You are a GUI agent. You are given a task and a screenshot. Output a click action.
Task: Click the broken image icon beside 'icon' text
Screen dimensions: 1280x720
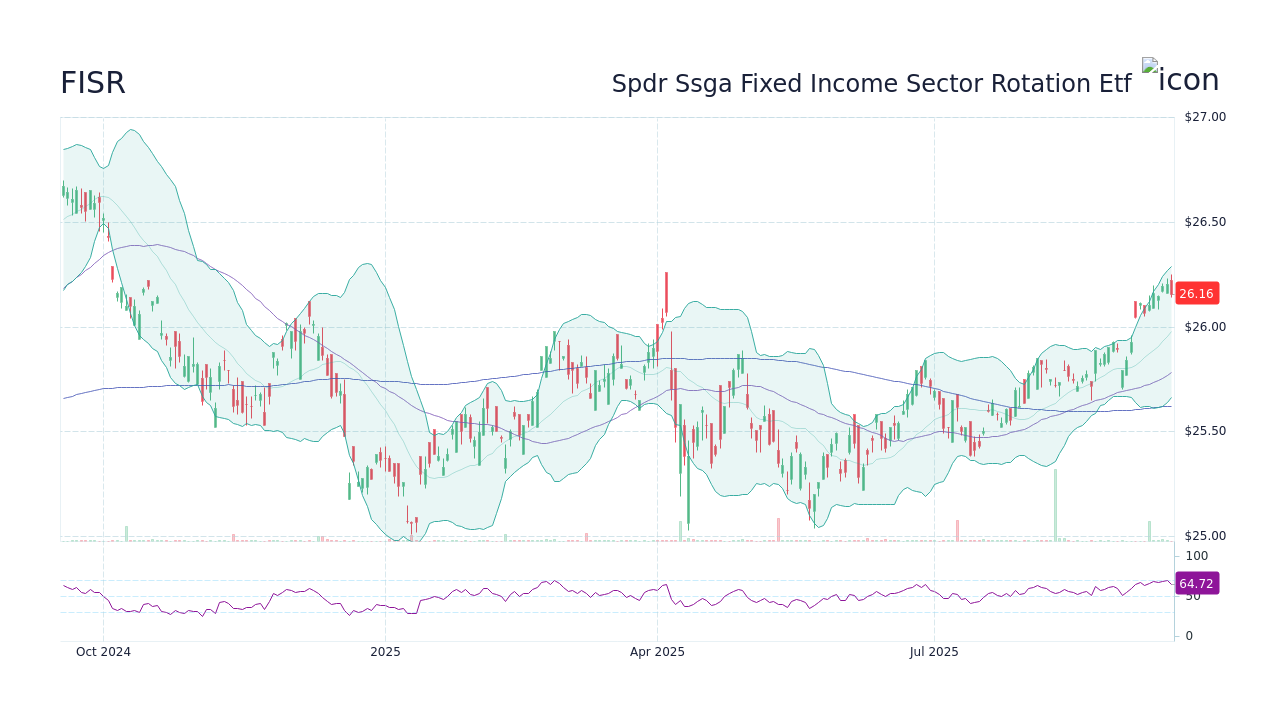click(1150, 68)
